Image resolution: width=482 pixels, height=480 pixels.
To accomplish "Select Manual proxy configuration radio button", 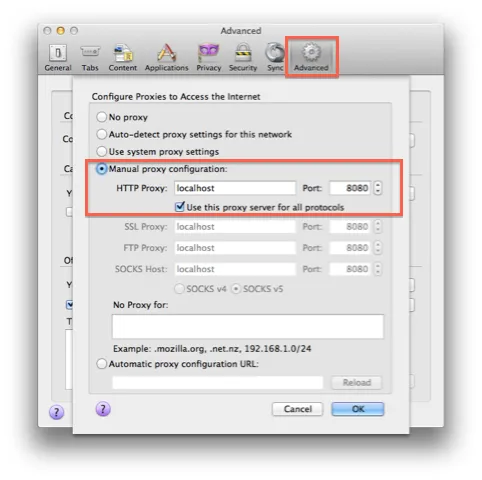I will tap(101, 169).
